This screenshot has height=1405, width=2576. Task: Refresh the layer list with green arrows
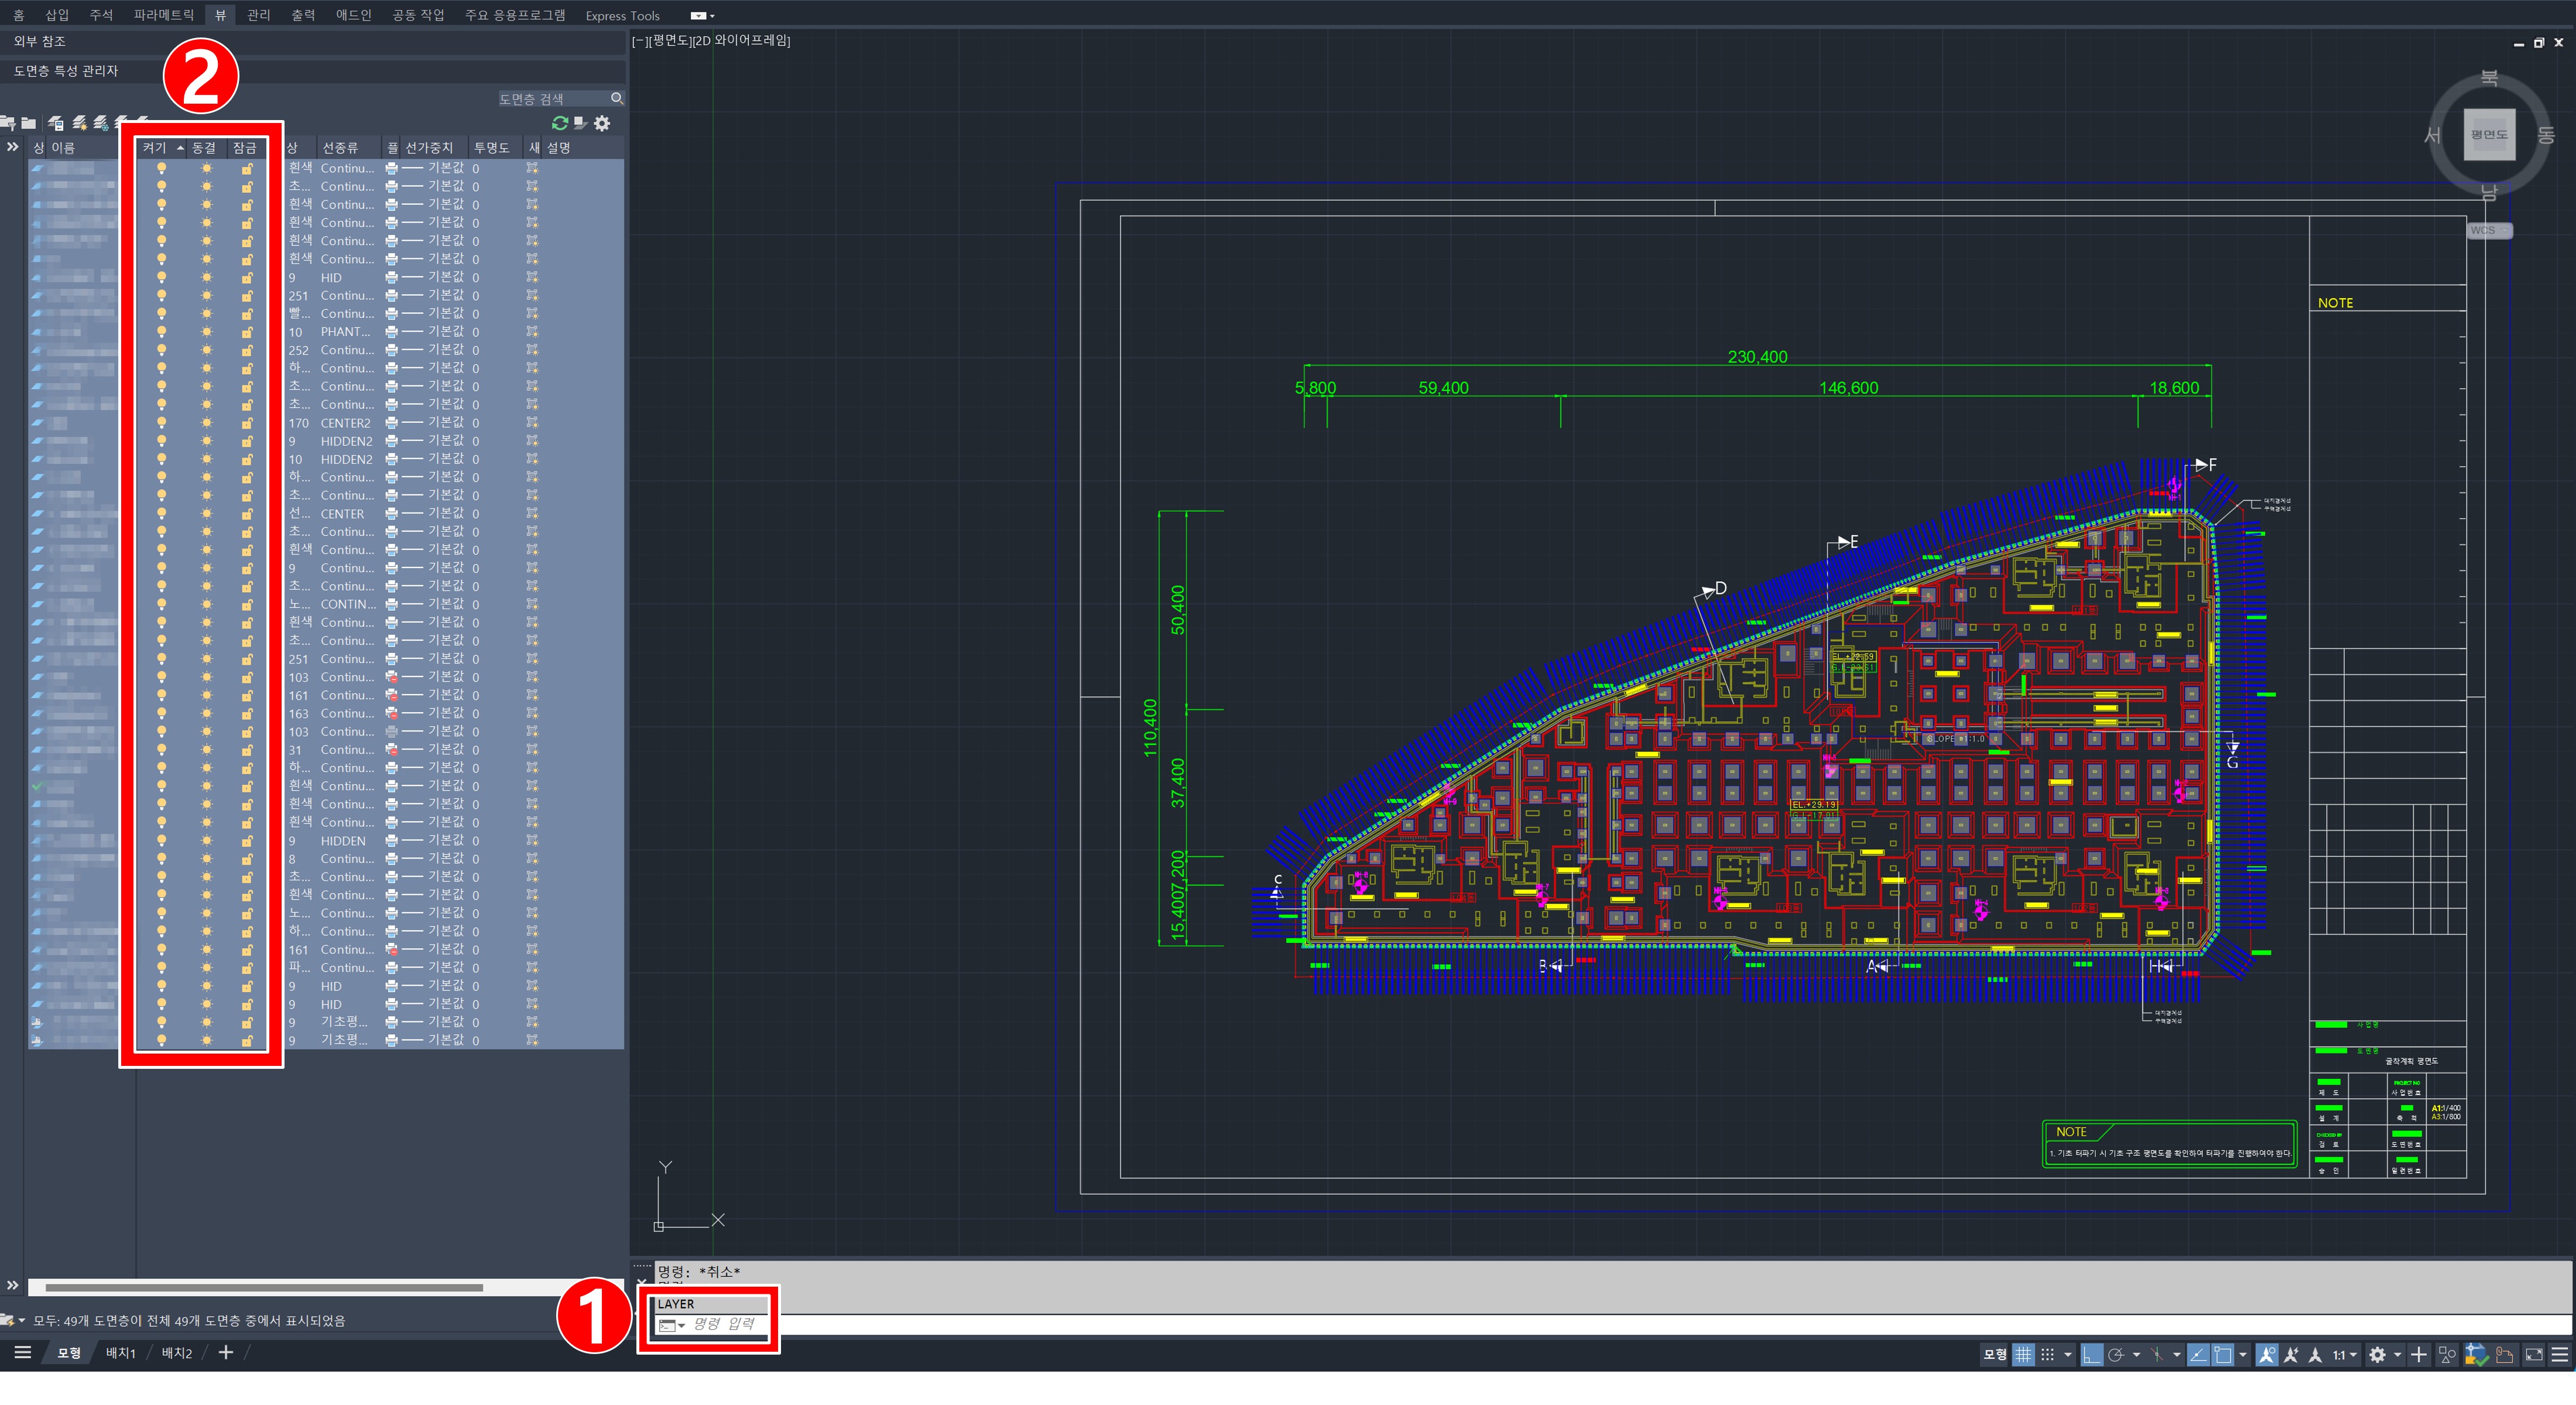tap(560, 123)
